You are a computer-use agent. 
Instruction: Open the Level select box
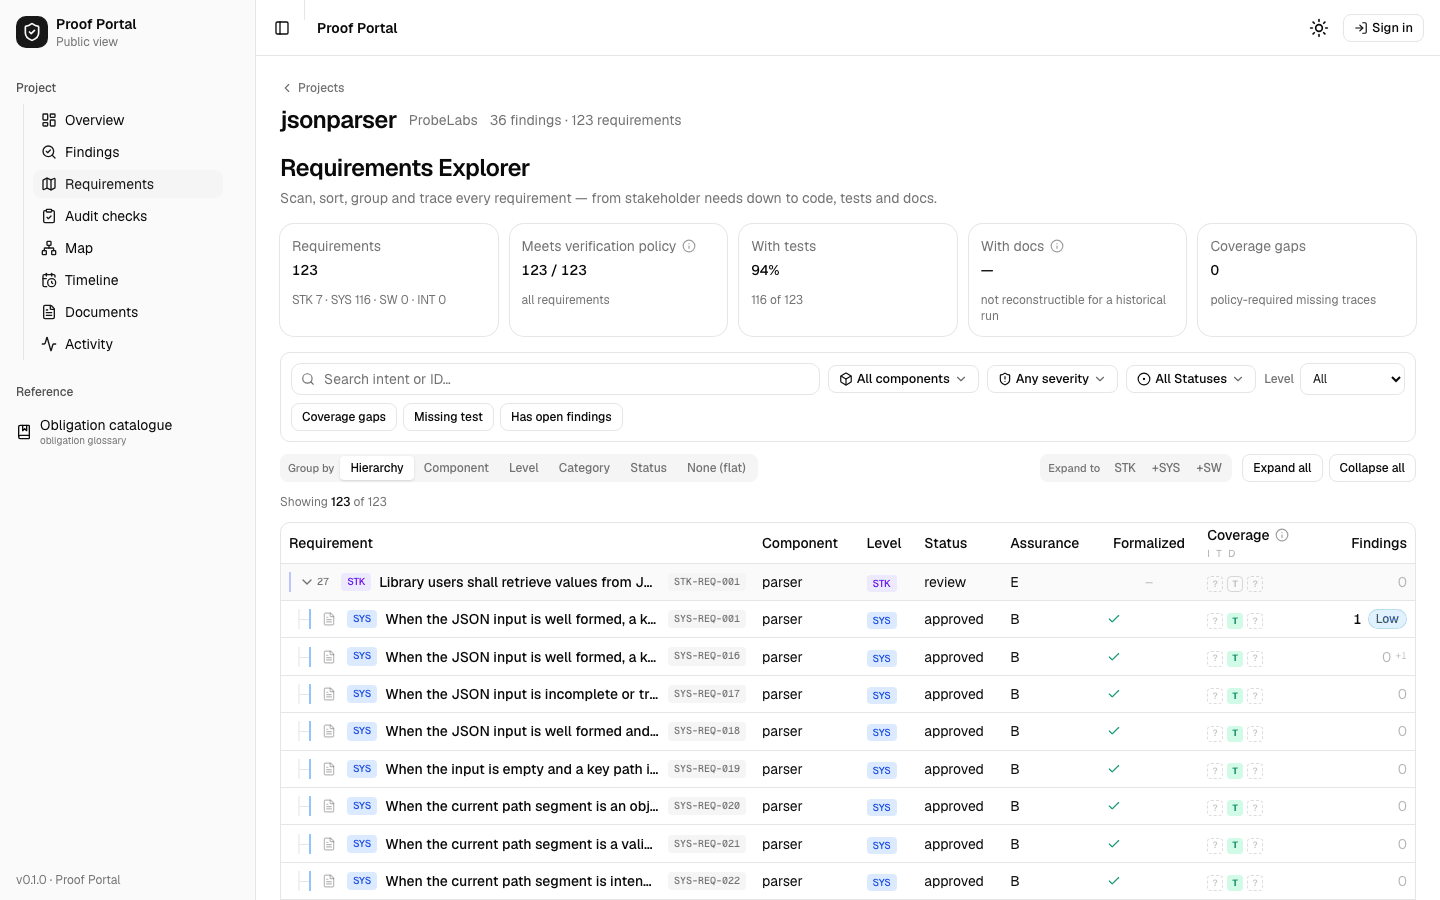tap(1352, 379)
